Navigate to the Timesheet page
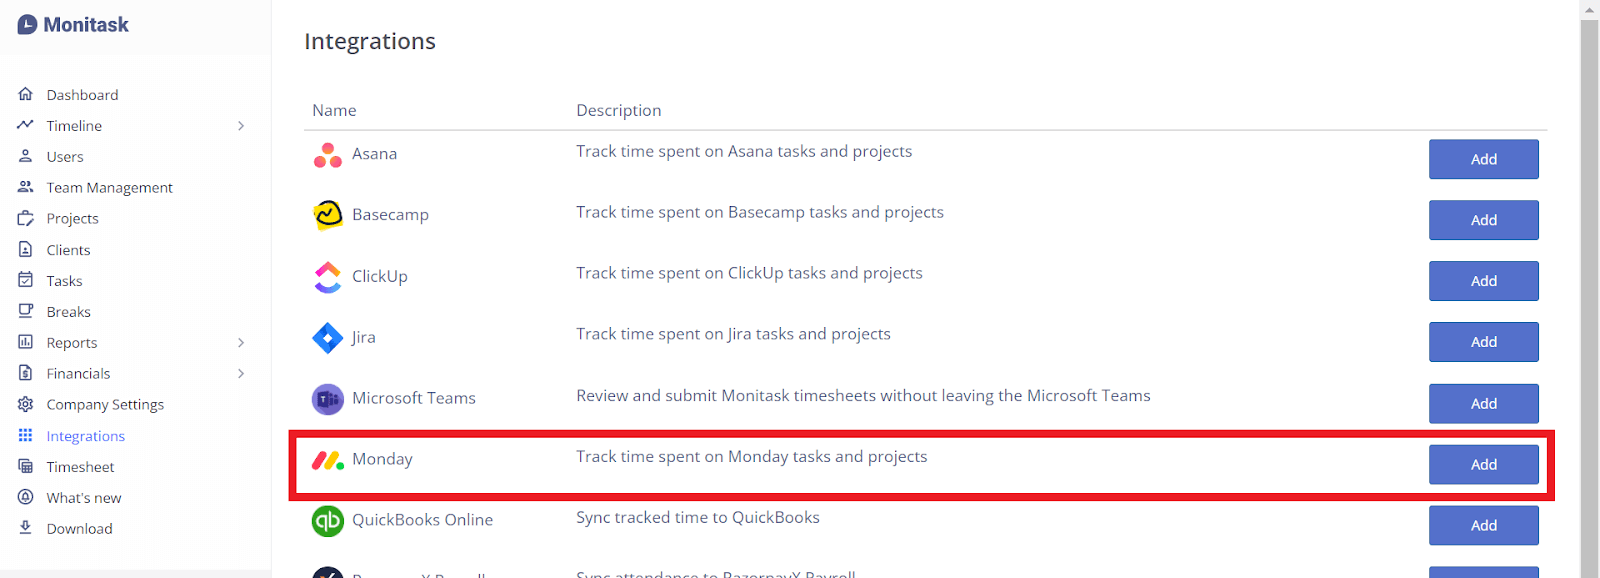The image size is (1600, 578). coord(80,466)
